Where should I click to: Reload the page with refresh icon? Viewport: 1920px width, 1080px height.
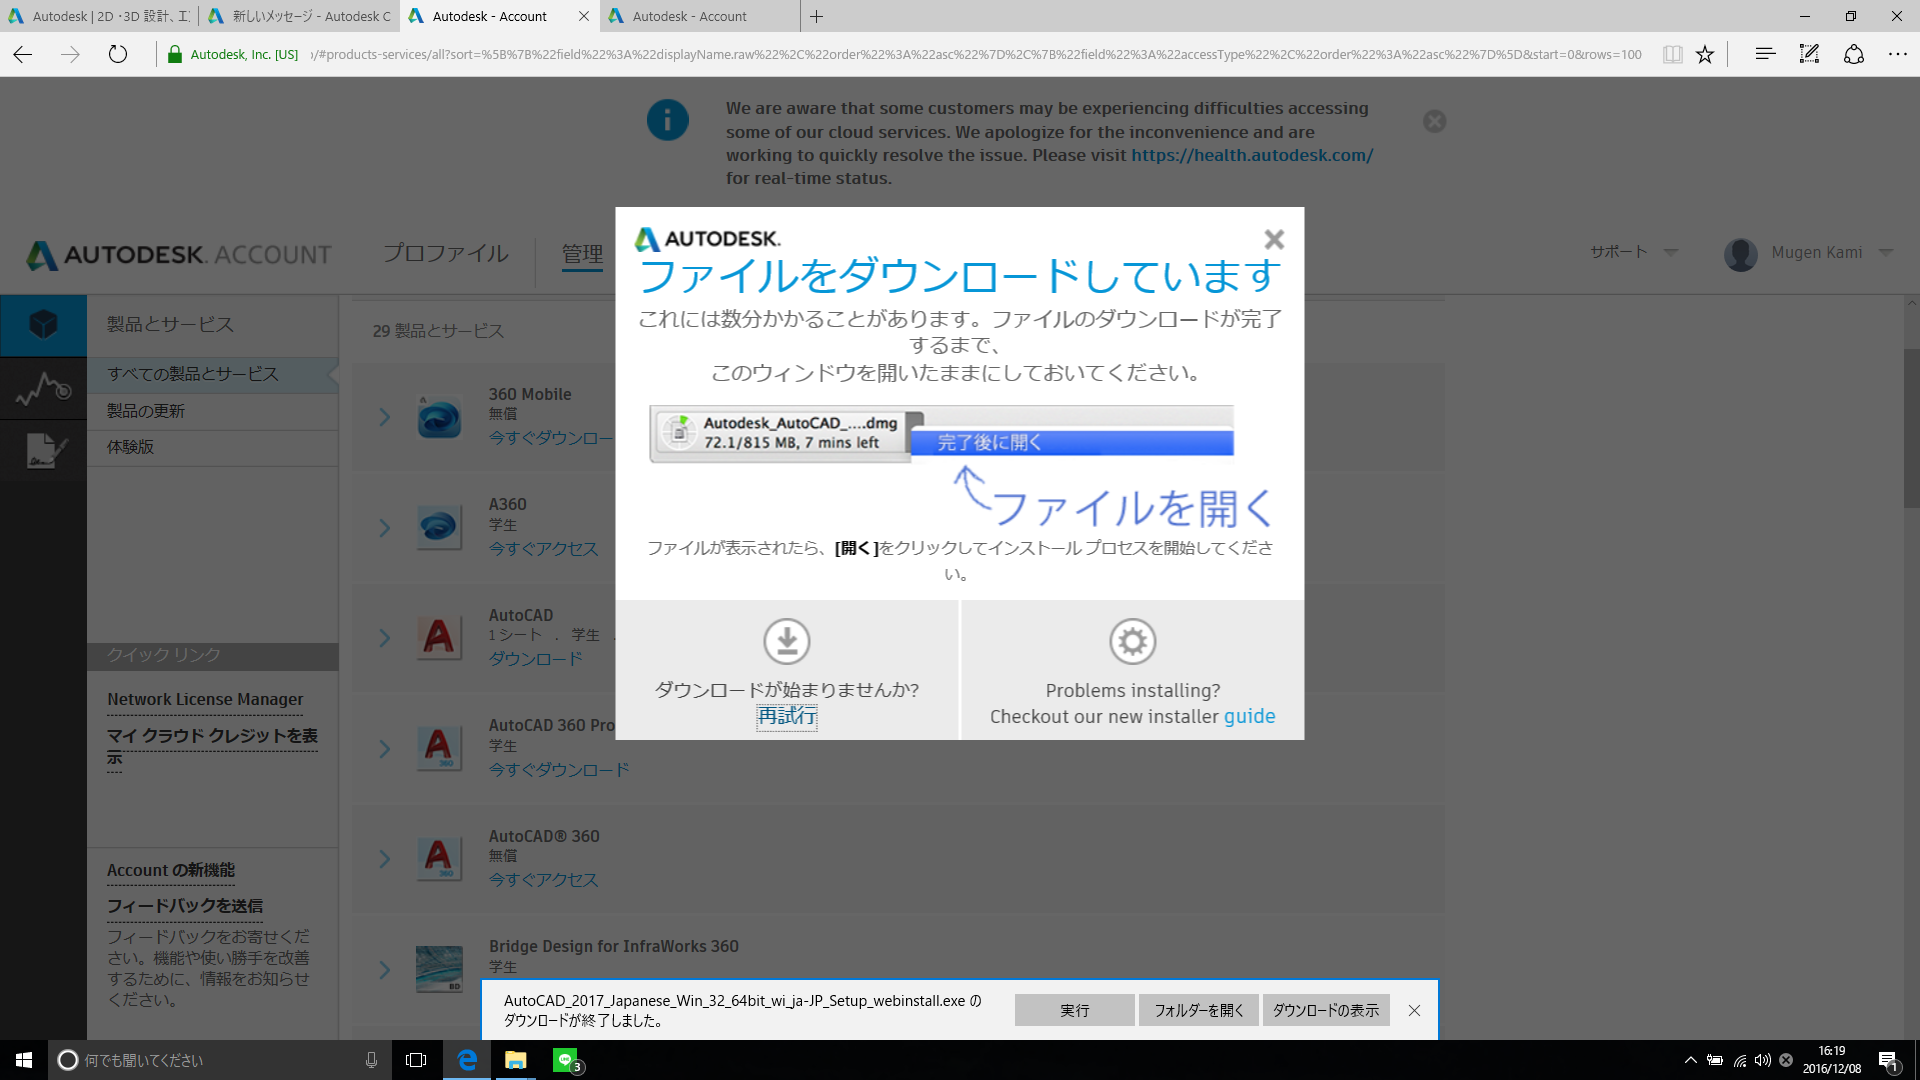(118, 55)
